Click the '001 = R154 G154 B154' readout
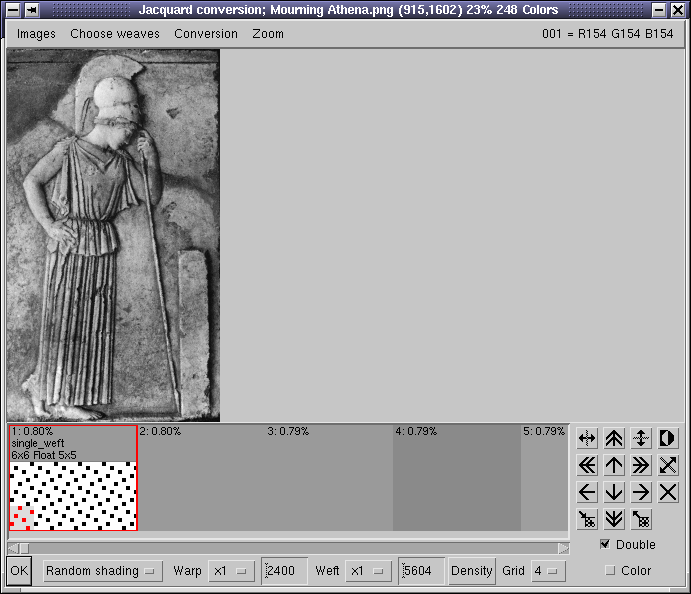The width and height of the screenshot is (691, 594). point(608,34)
